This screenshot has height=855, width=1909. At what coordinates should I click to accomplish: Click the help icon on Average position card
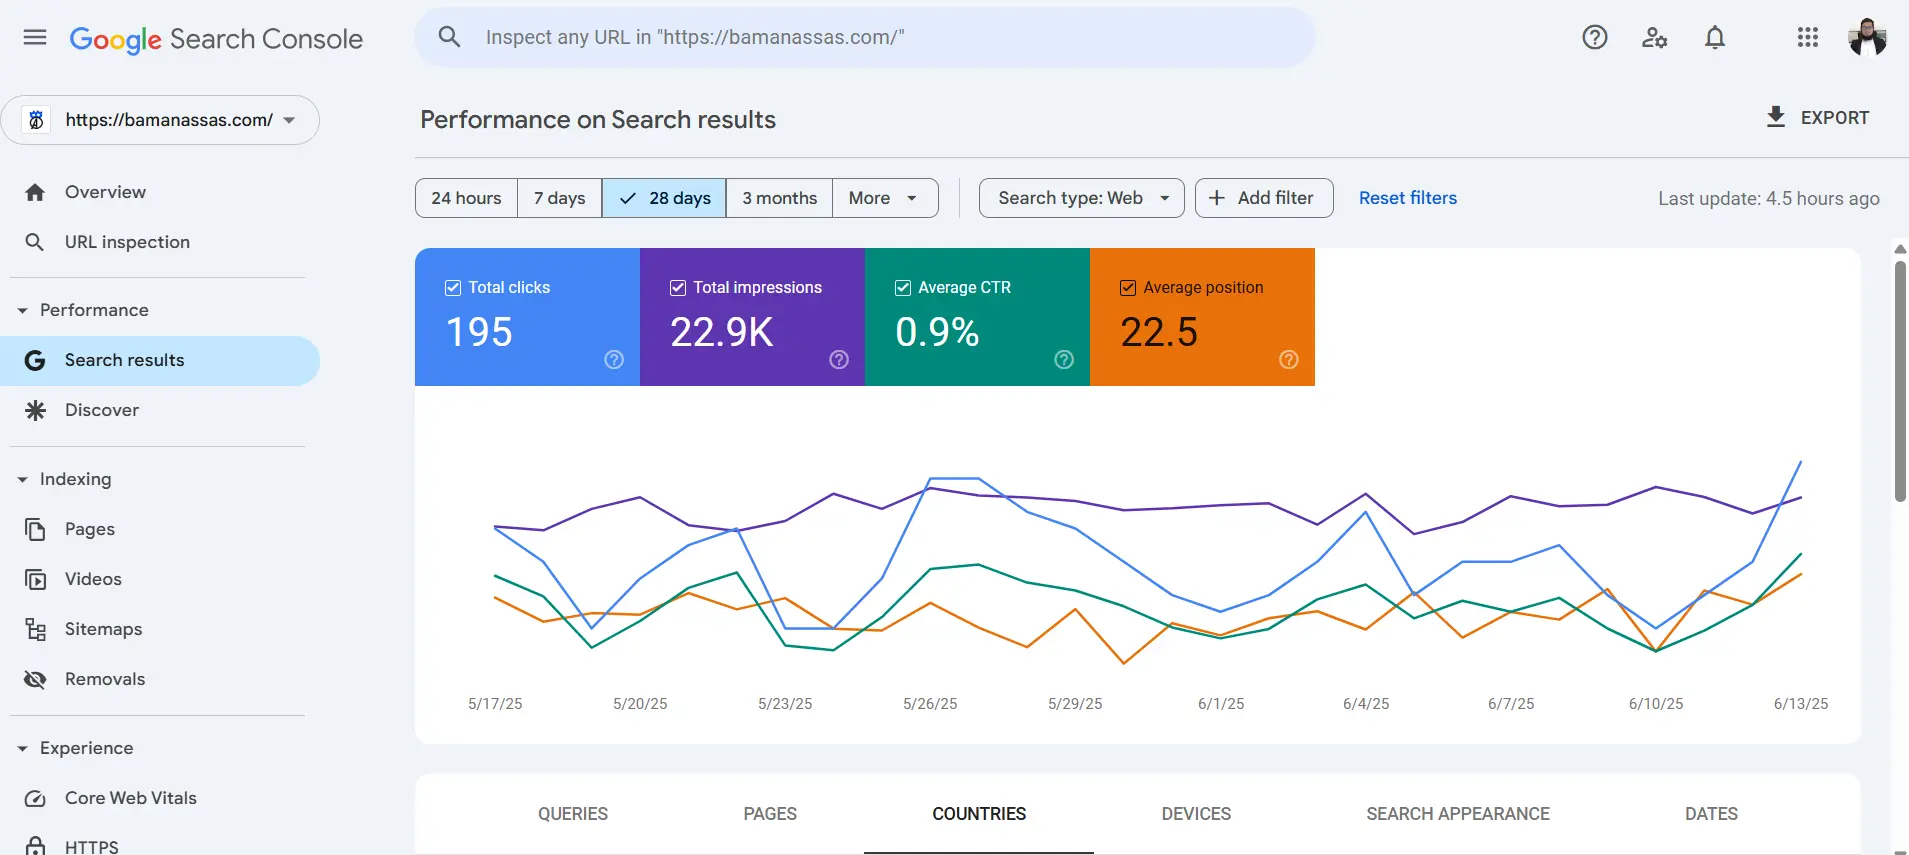click(1289, 360)
